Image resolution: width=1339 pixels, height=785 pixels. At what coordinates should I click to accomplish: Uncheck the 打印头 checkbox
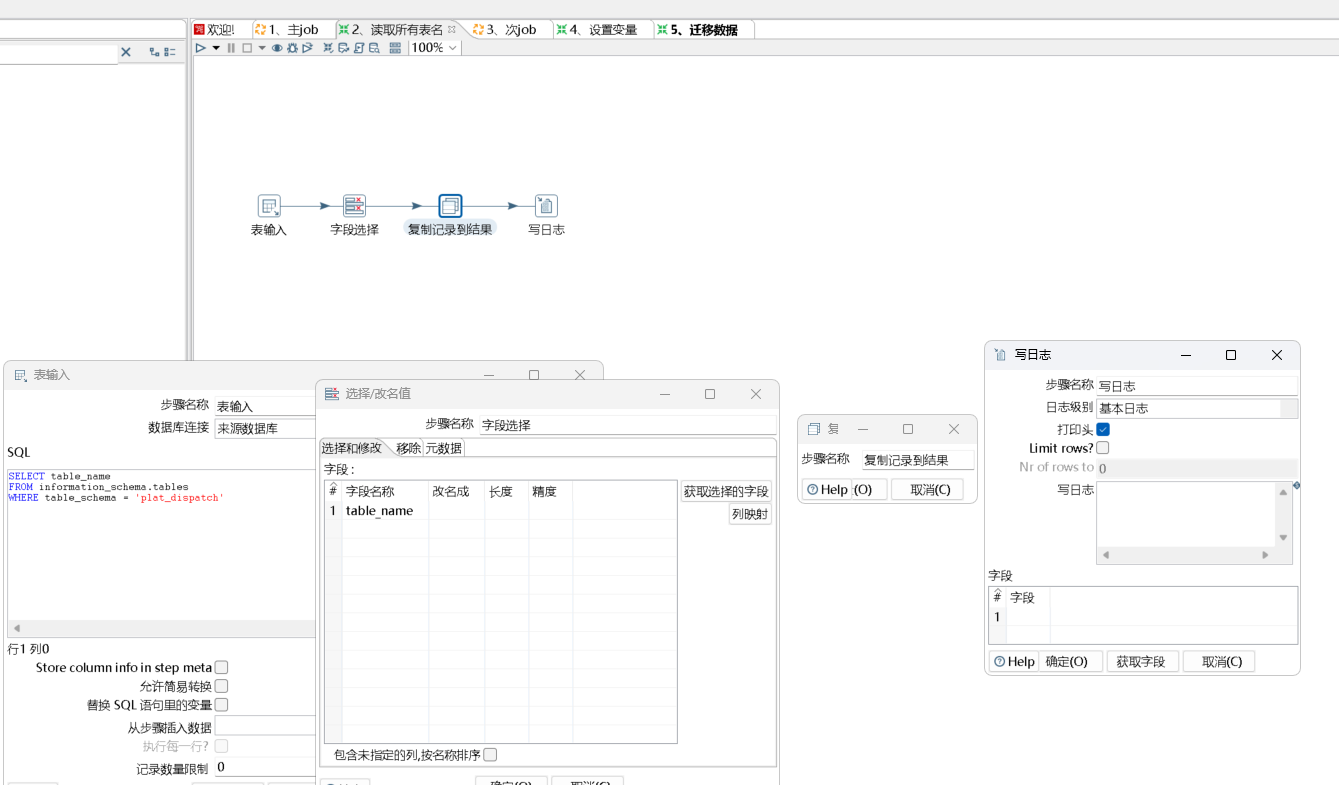click(x=1103, y=429)
